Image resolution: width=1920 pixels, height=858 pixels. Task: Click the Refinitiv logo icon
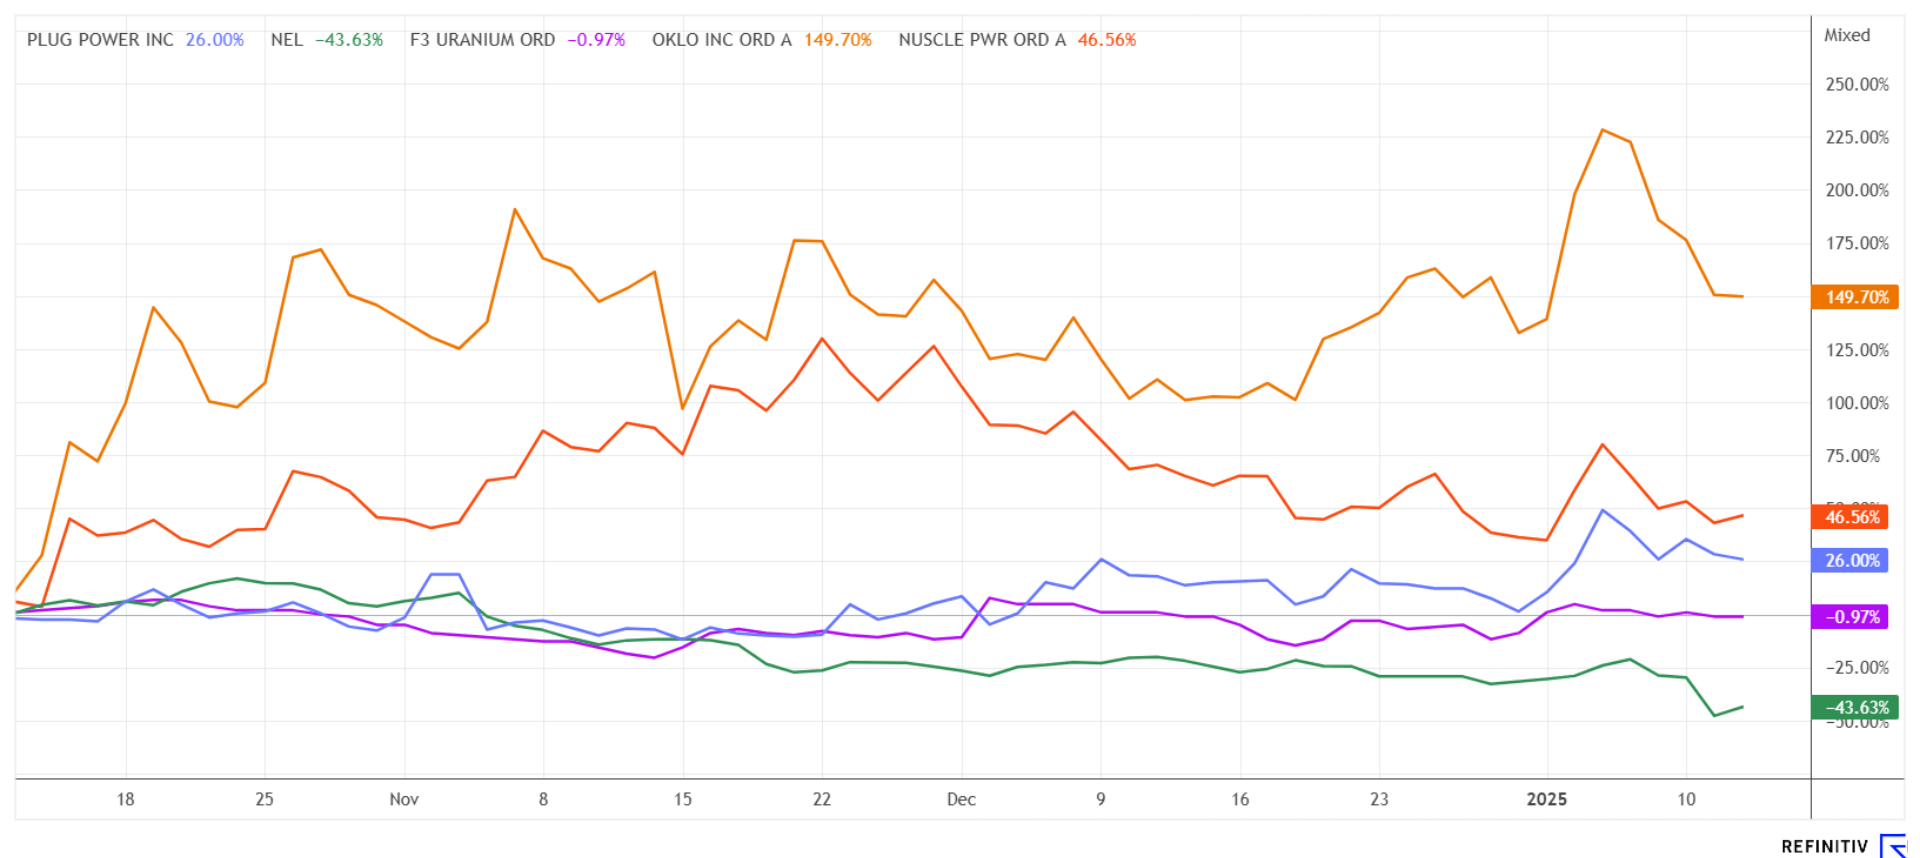click(x=1894, y=846)
